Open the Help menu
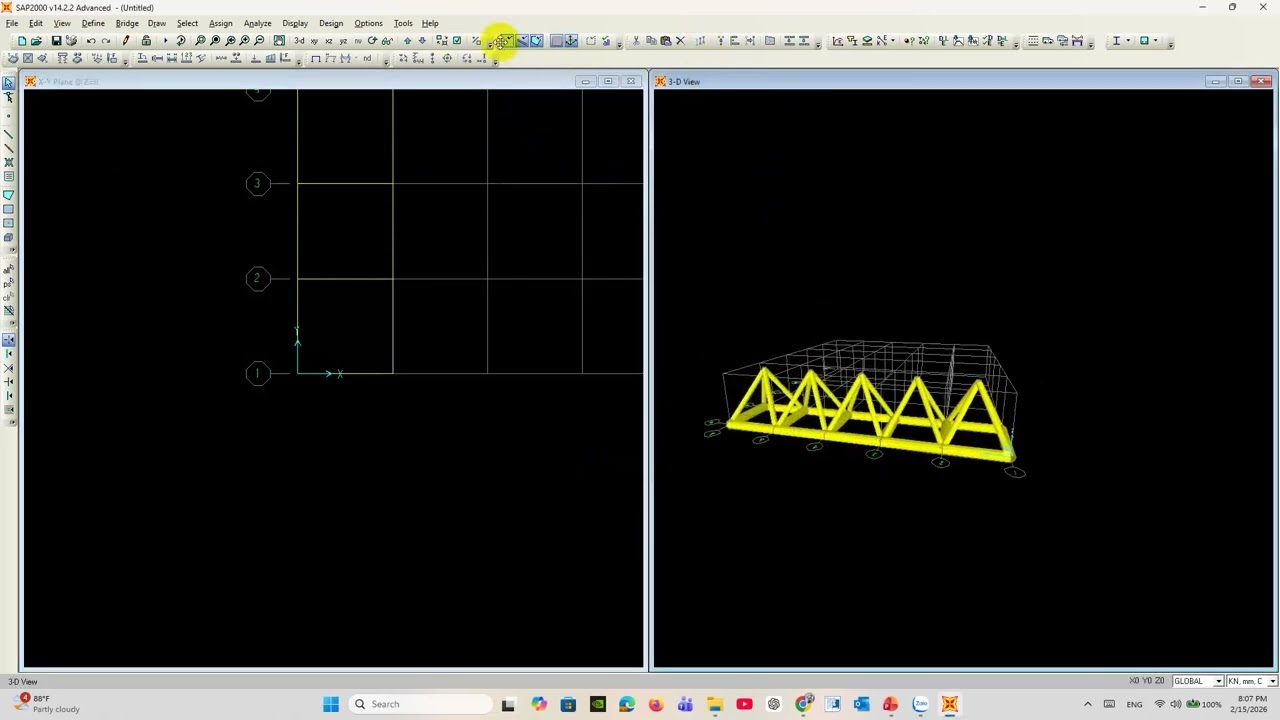The image size is (1280, 720). tap(430, 23)
